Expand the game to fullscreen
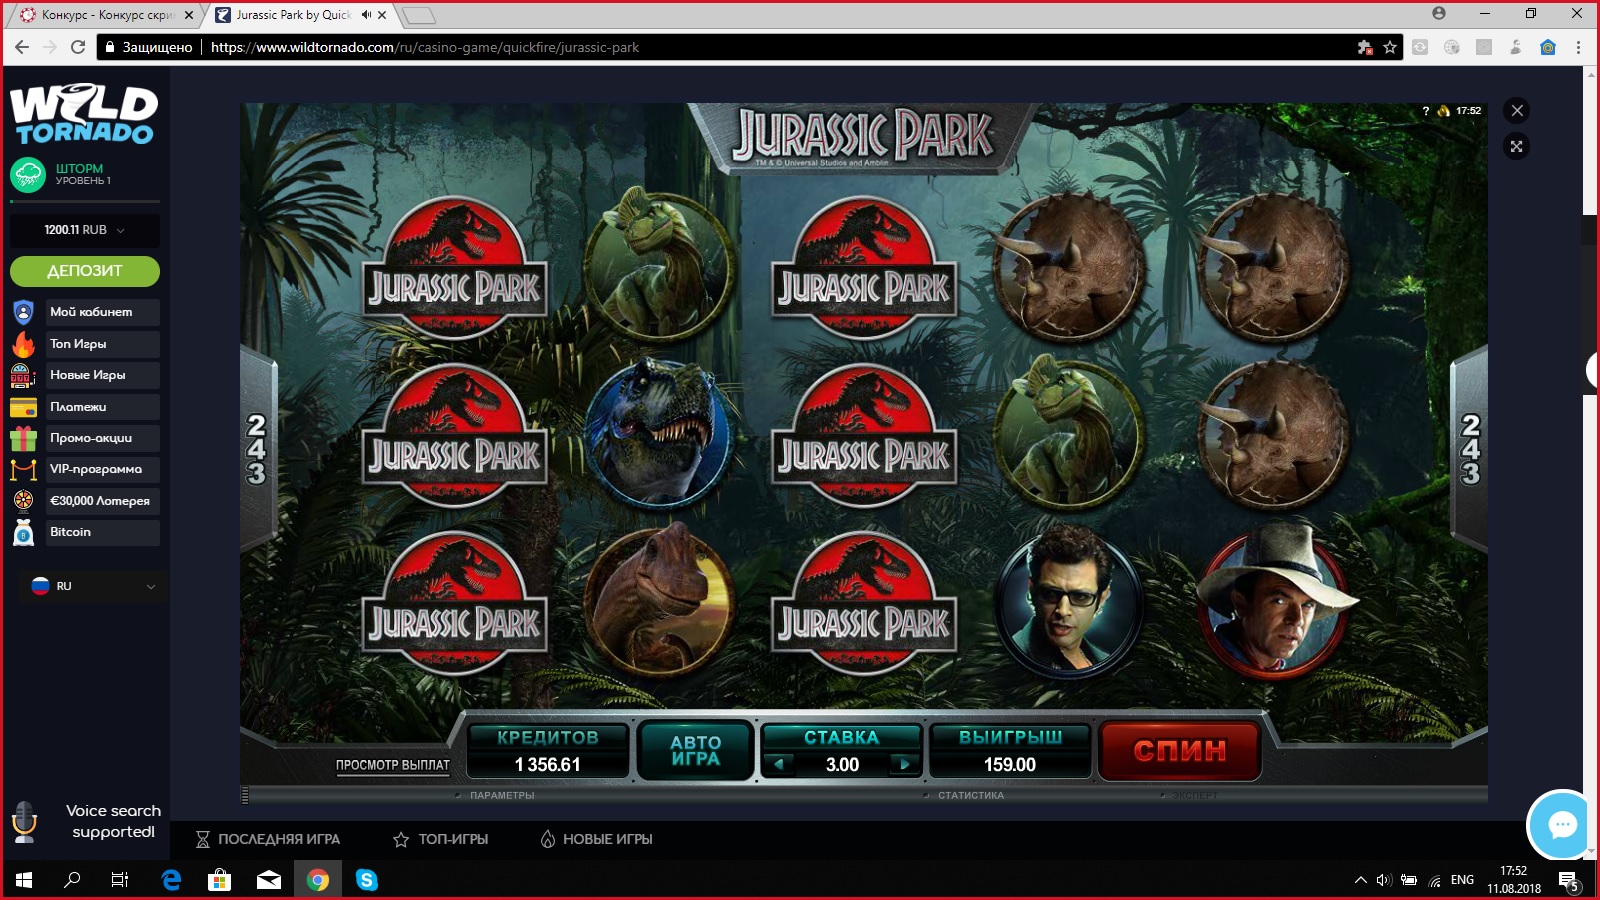The image size is (1600, 900). [1516, 147]
